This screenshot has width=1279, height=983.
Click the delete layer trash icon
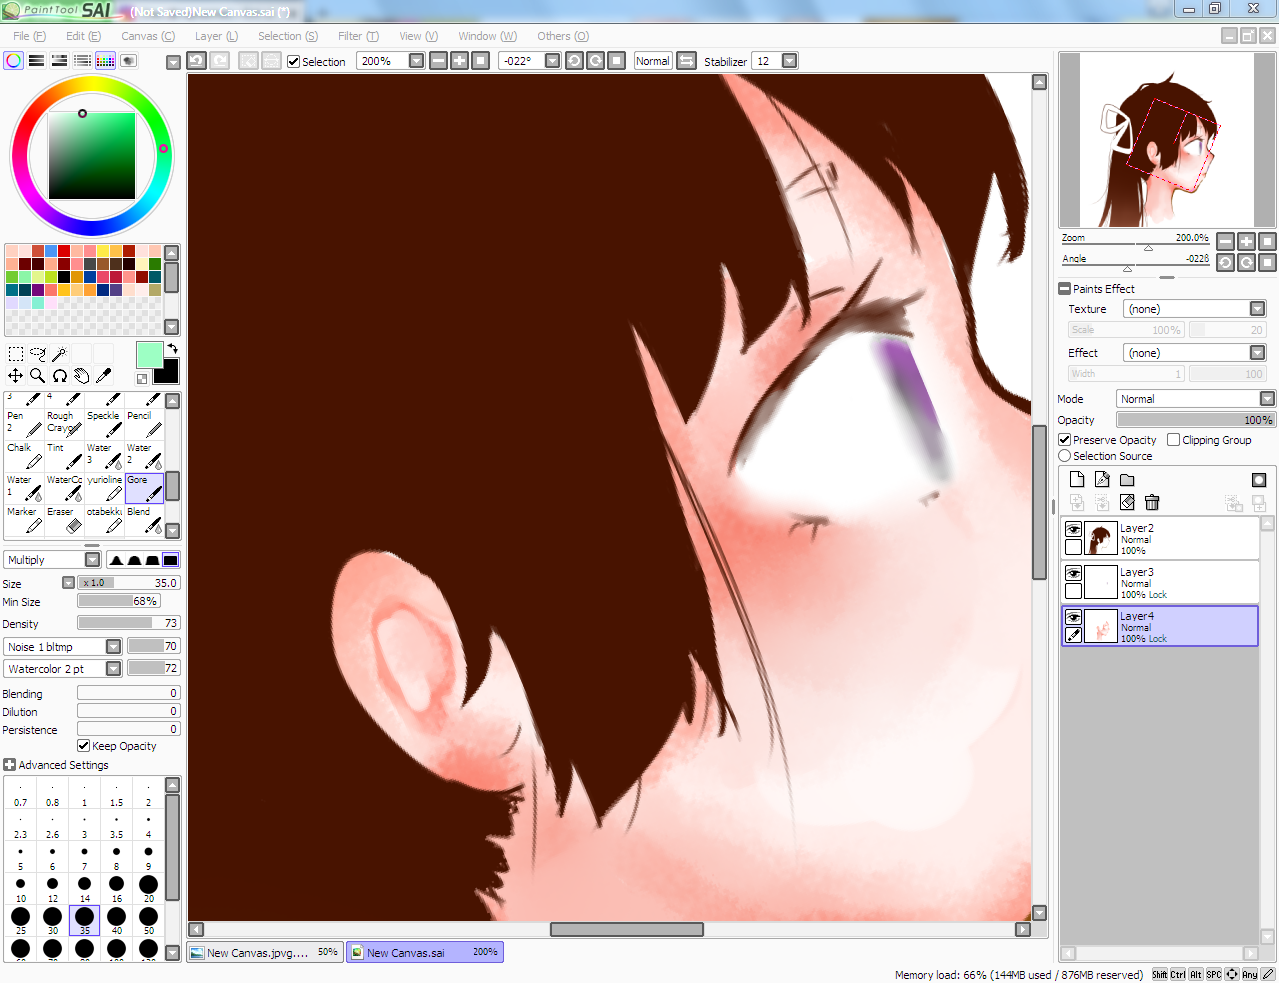click(1152, 502)
